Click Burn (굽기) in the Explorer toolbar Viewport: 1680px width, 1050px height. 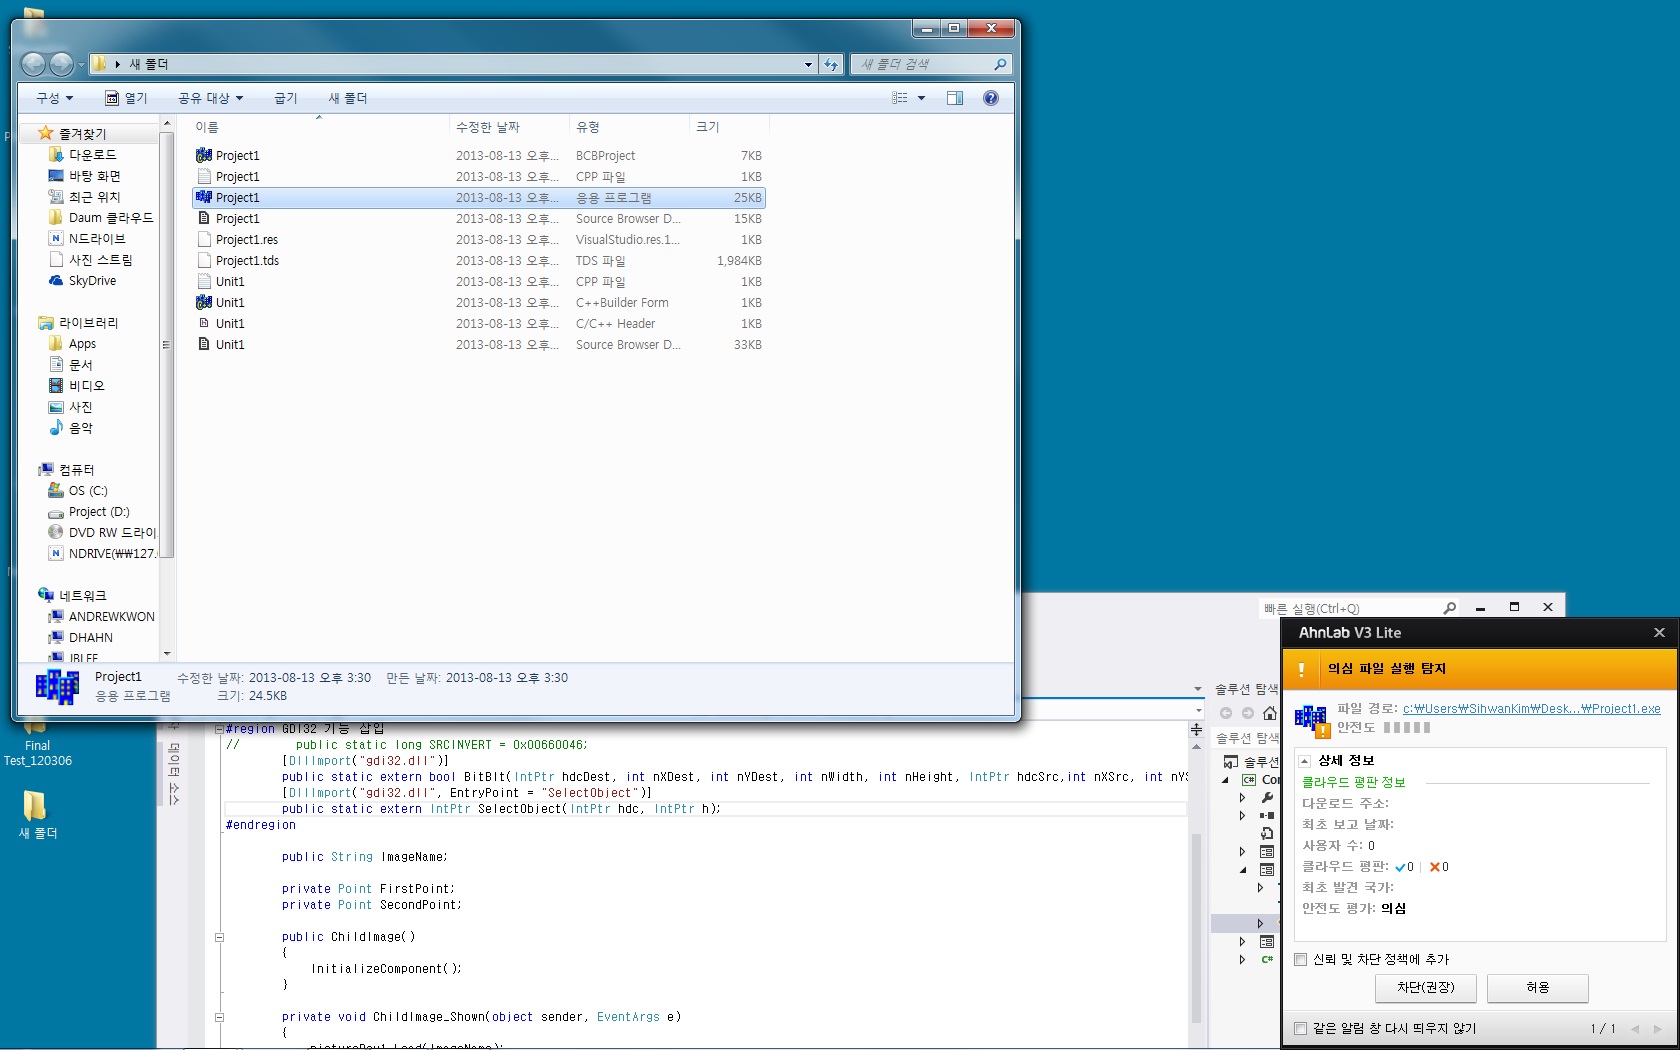286,98
